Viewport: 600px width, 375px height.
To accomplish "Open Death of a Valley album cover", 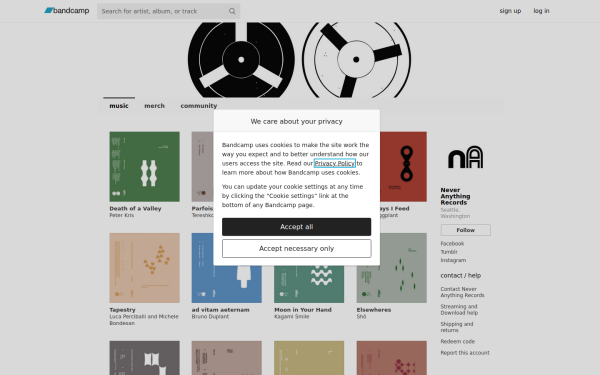I will 144,166.
